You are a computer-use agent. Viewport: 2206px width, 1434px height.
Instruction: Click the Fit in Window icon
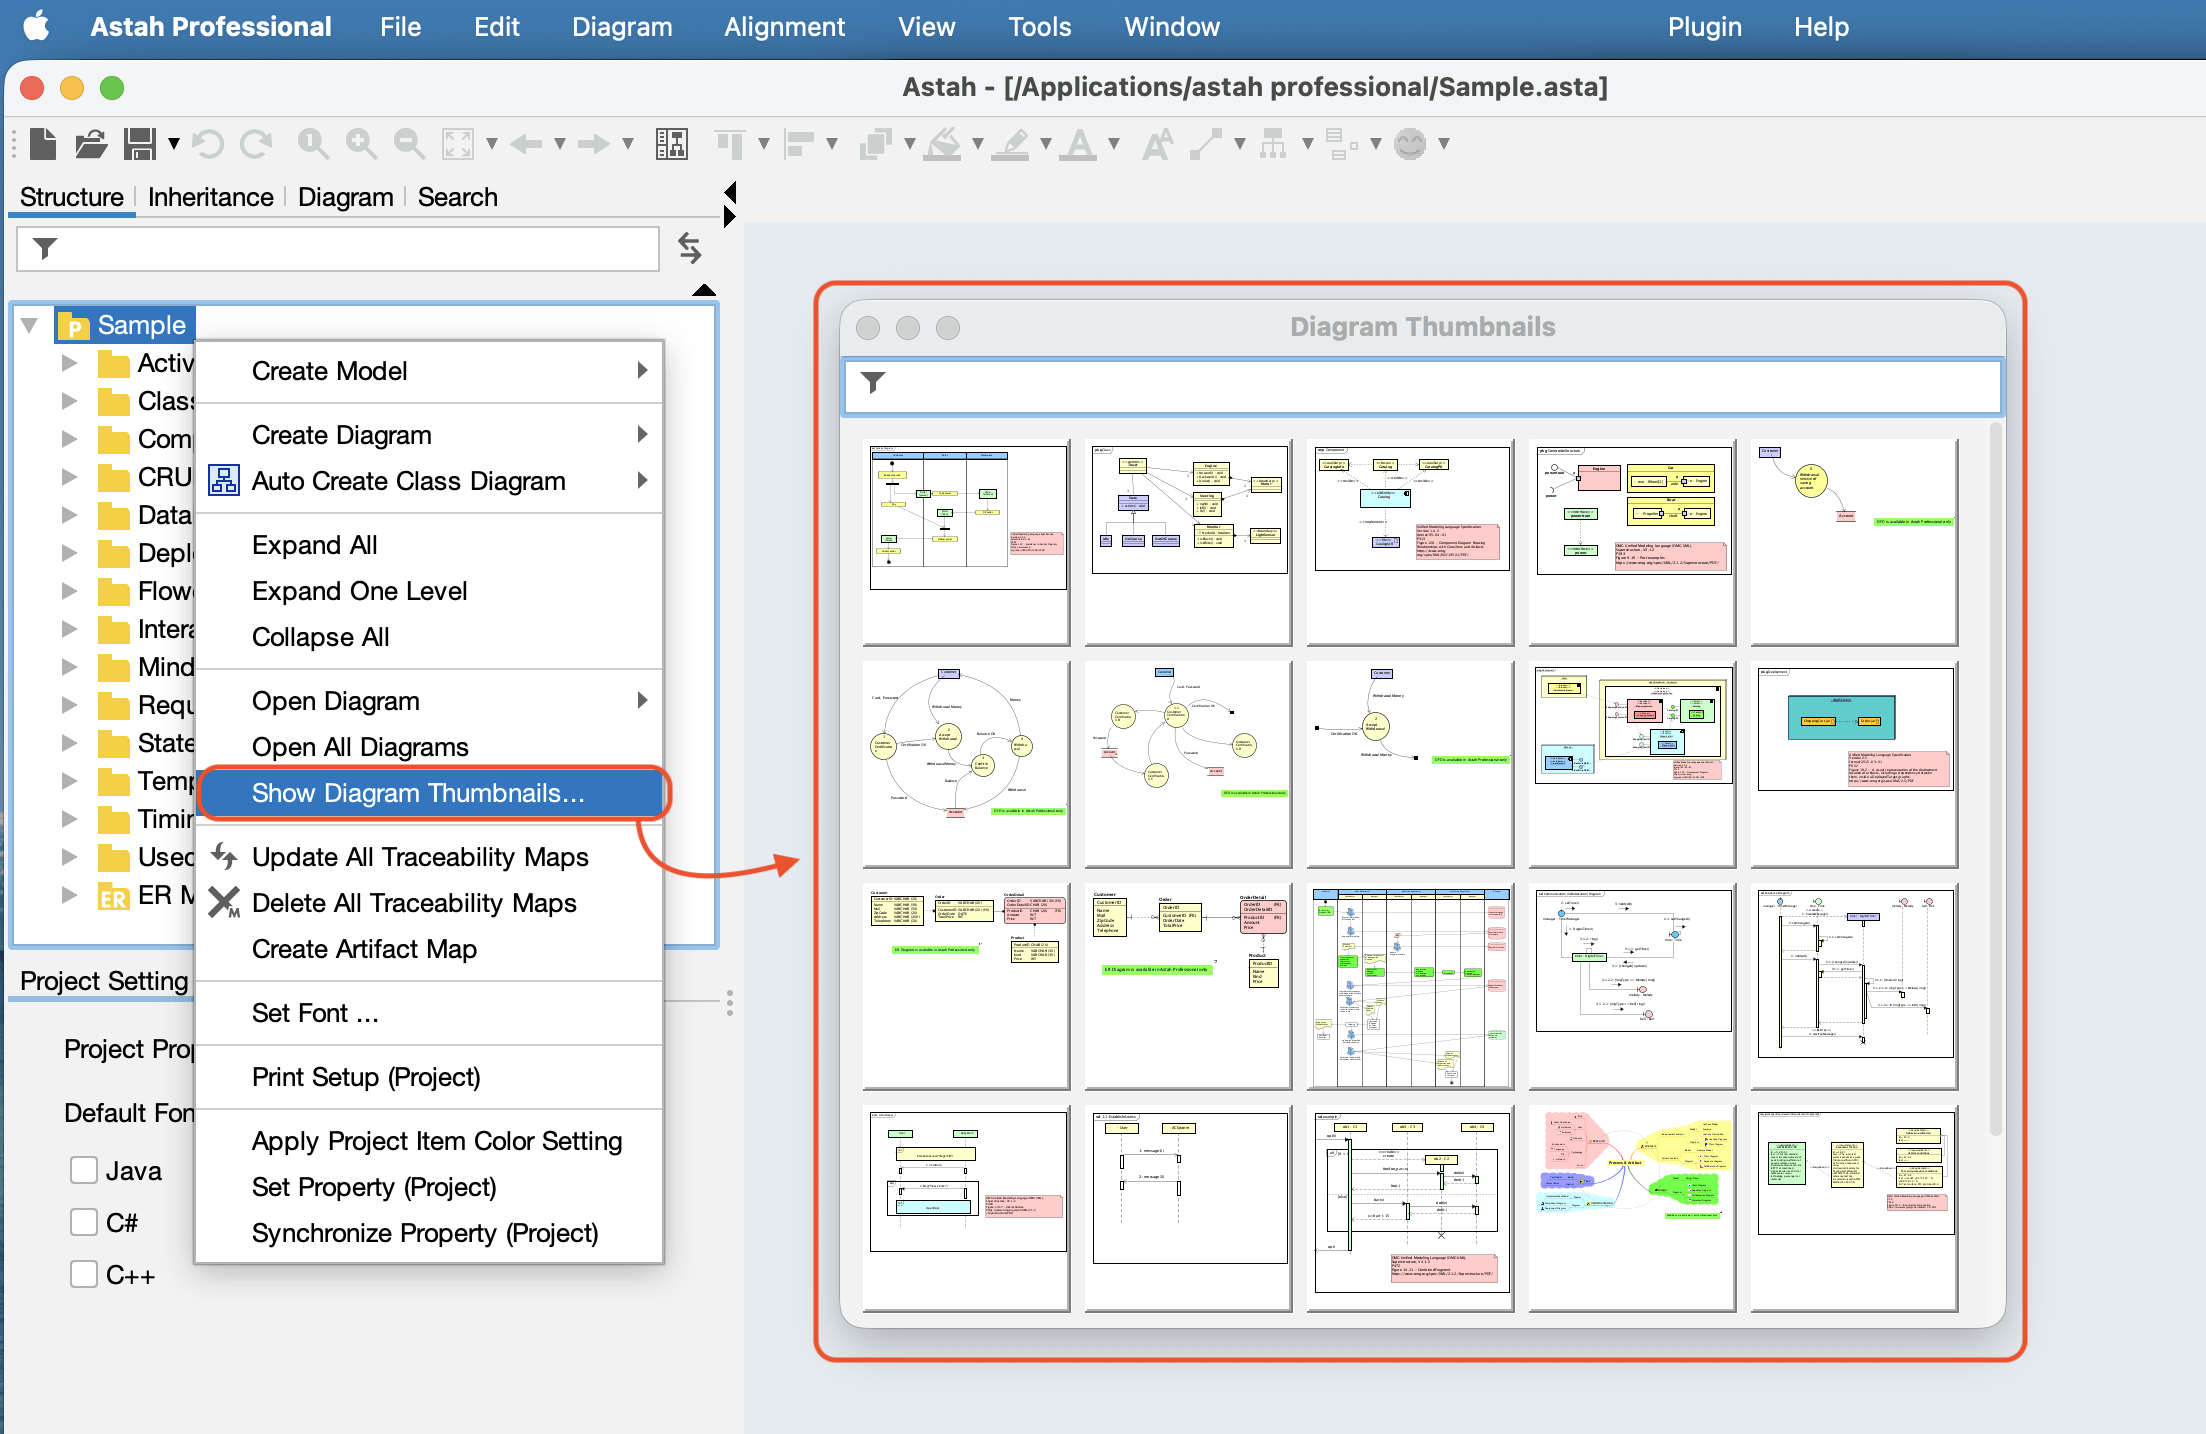coord(457,144)
